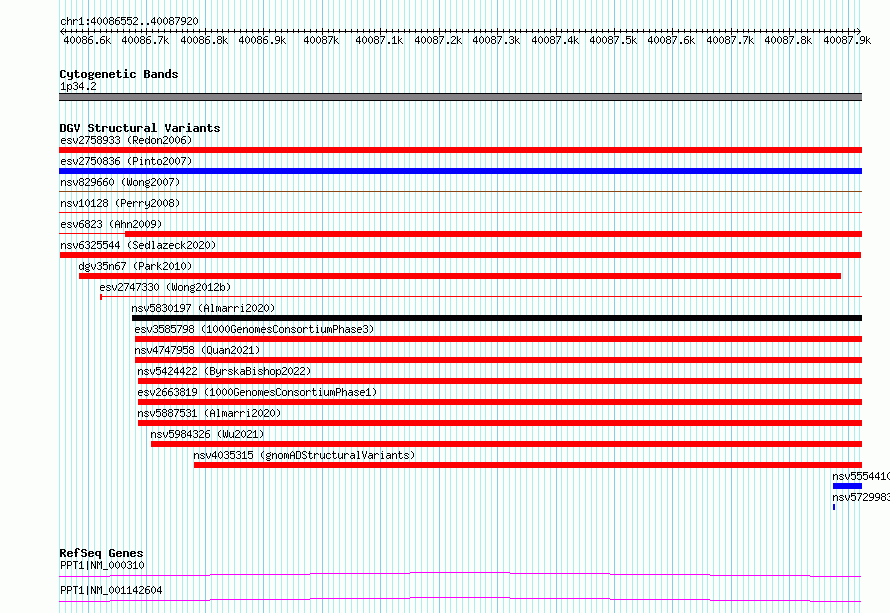Click variant label dgv35n67 (Park2010)

tap(135, 266)
